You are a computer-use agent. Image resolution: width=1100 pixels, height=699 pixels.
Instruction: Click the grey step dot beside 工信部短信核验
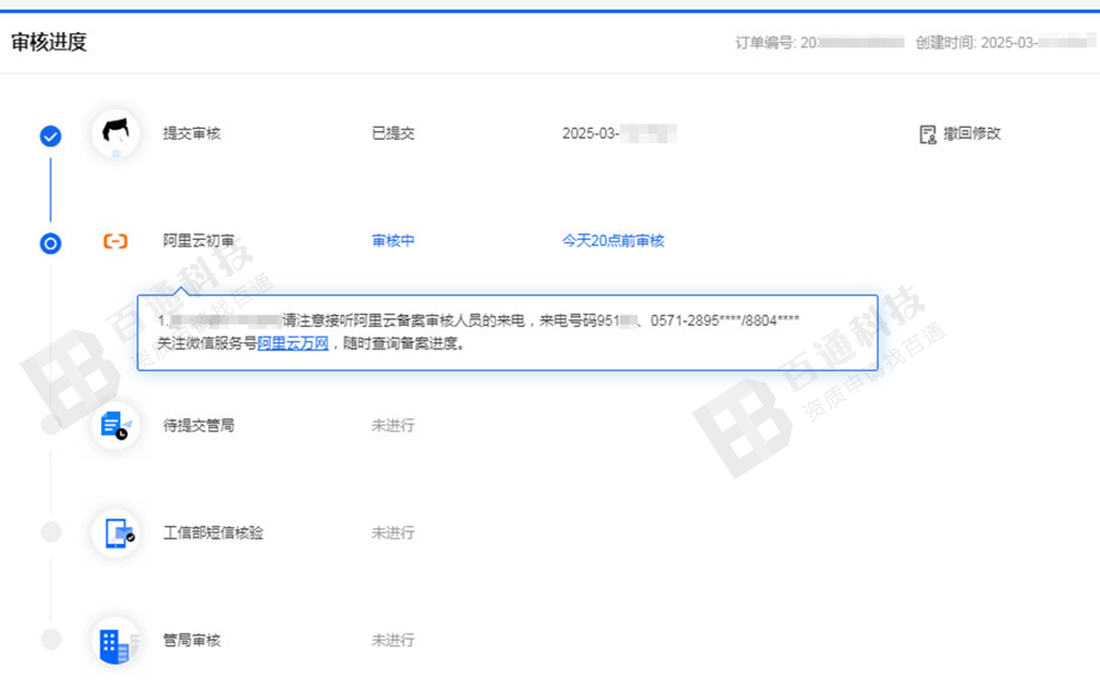point(51,533)
